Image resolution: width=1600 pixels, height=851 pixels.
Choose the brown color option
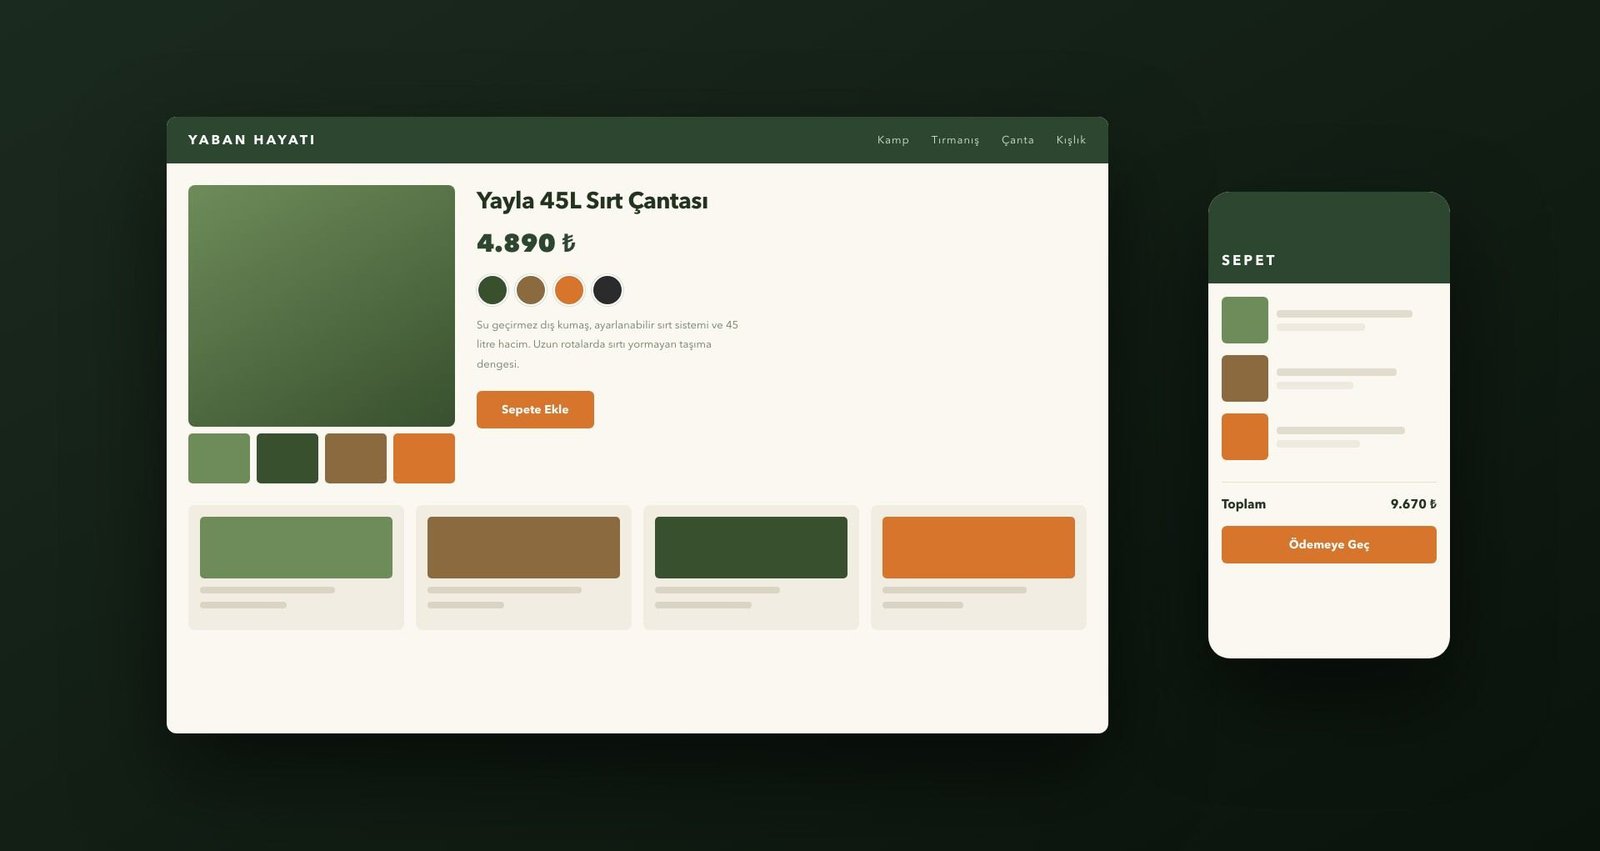[x=531, y=290]
